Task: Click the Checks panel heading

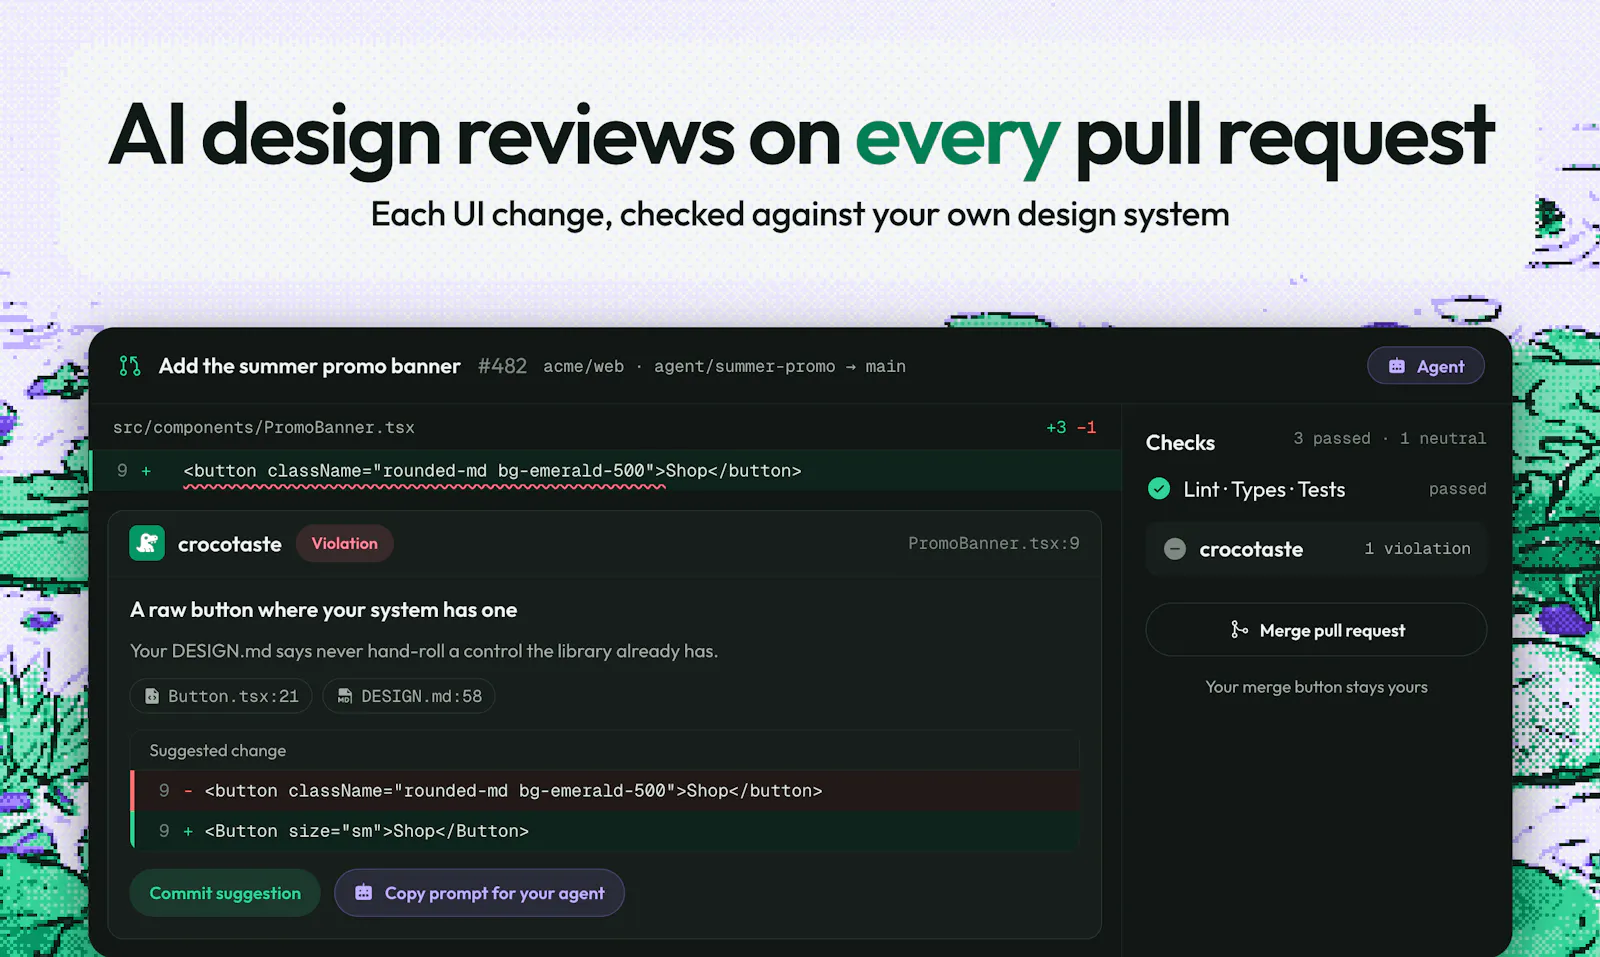Action: coord(1181,442)
